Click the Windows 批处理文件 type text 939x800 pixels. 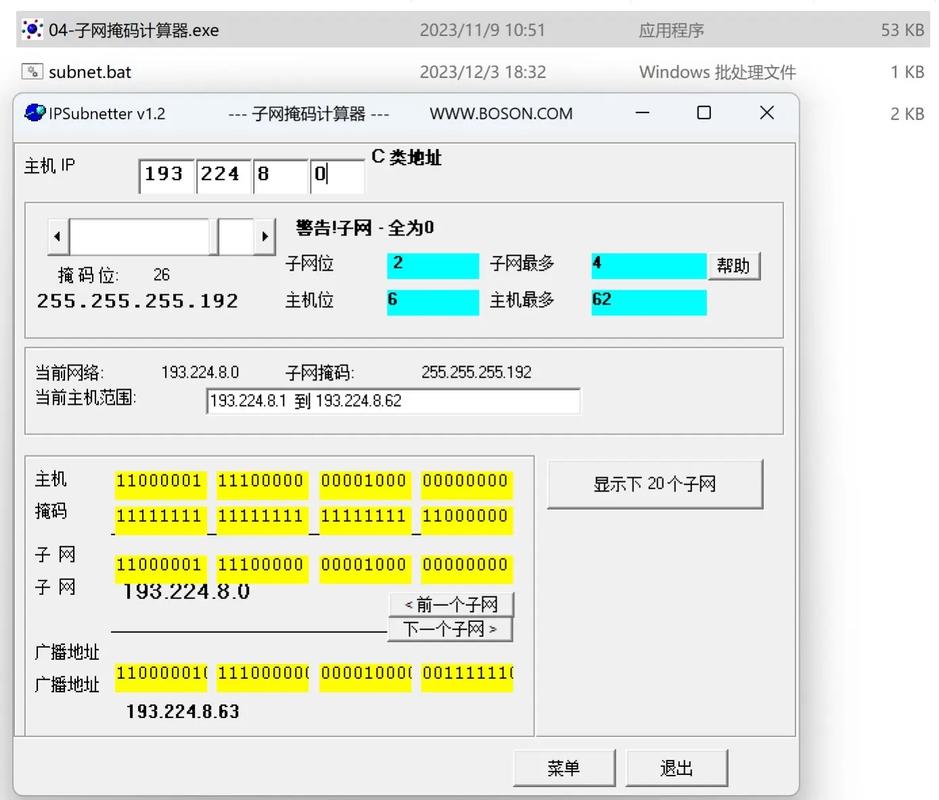[x=717, y=72]
